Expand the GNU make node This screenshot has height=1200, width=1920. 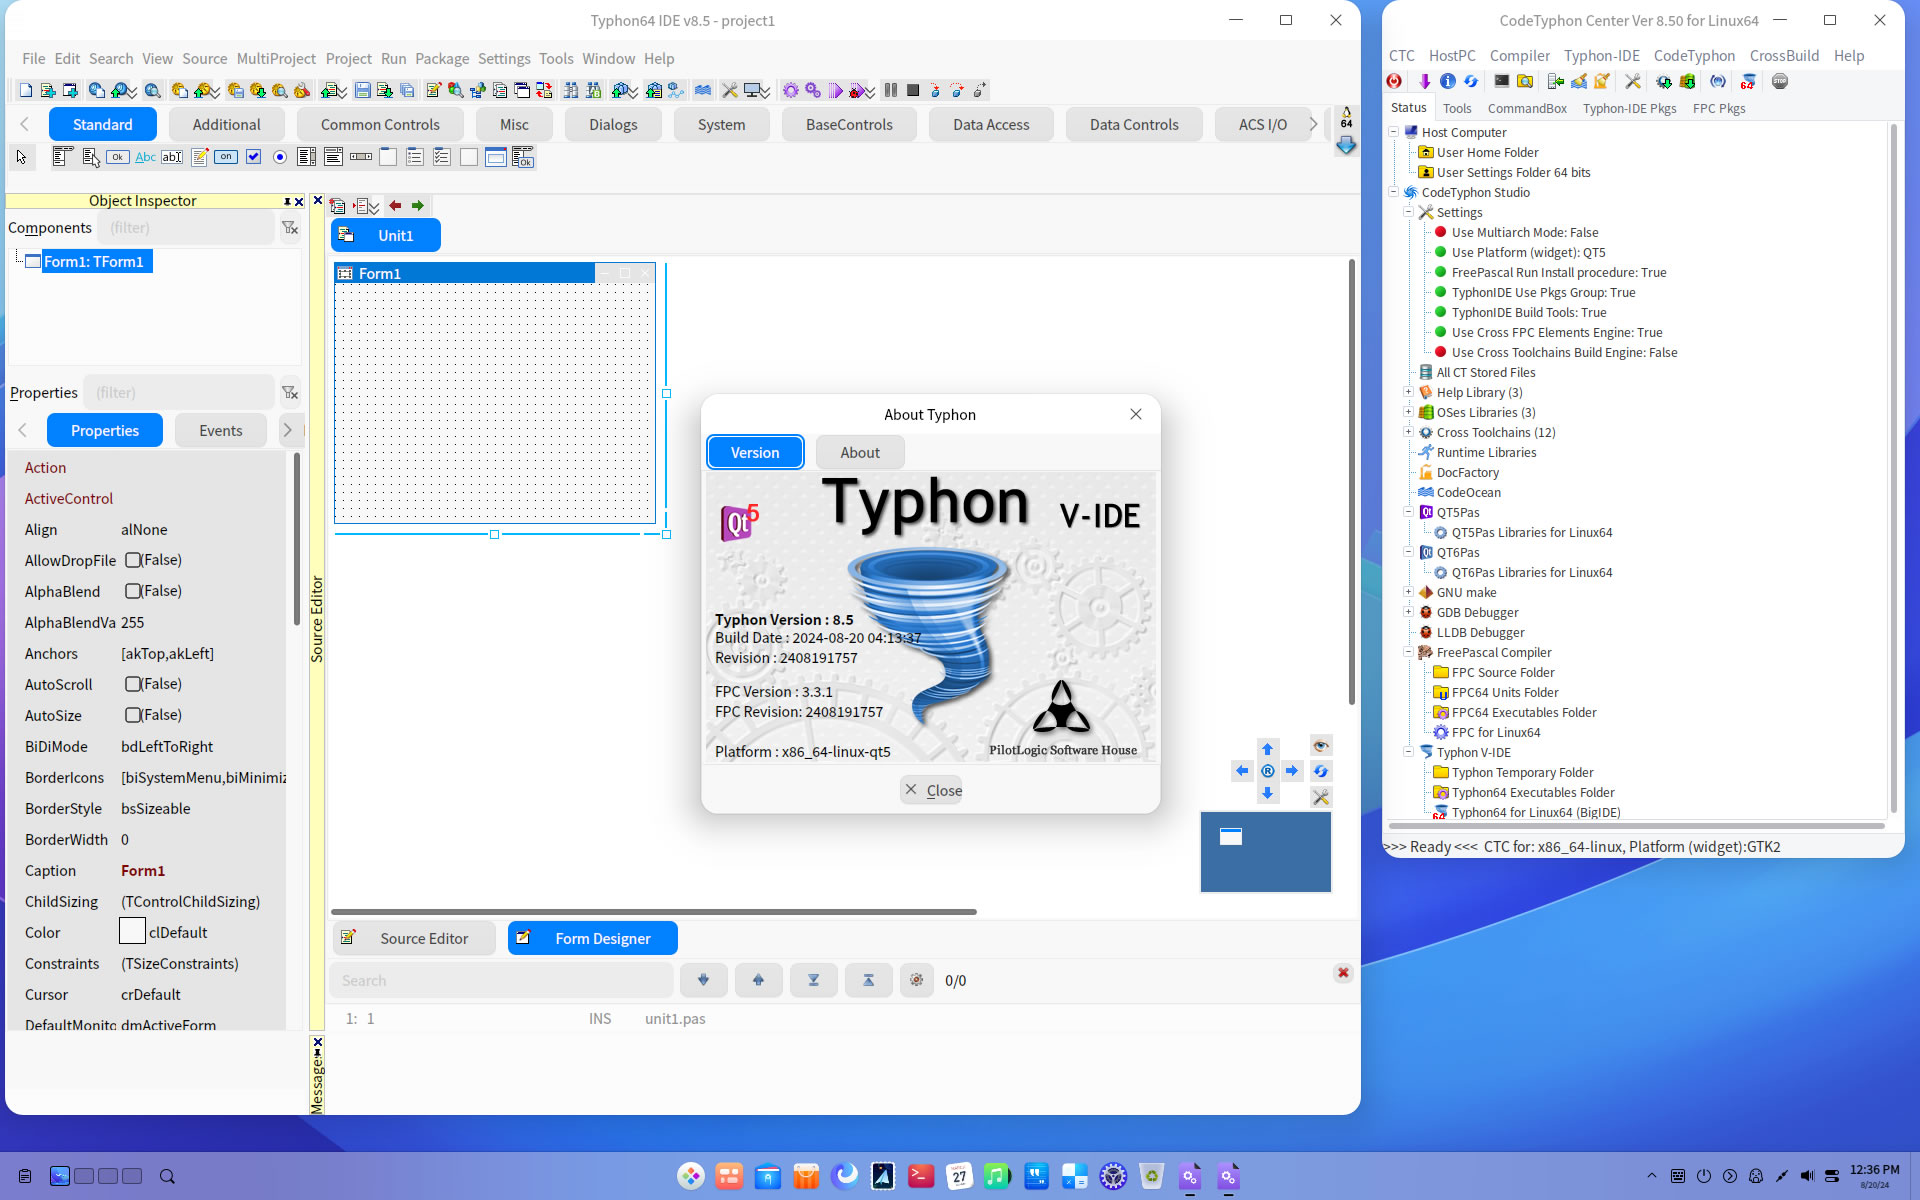click(x=1408, y=592)
